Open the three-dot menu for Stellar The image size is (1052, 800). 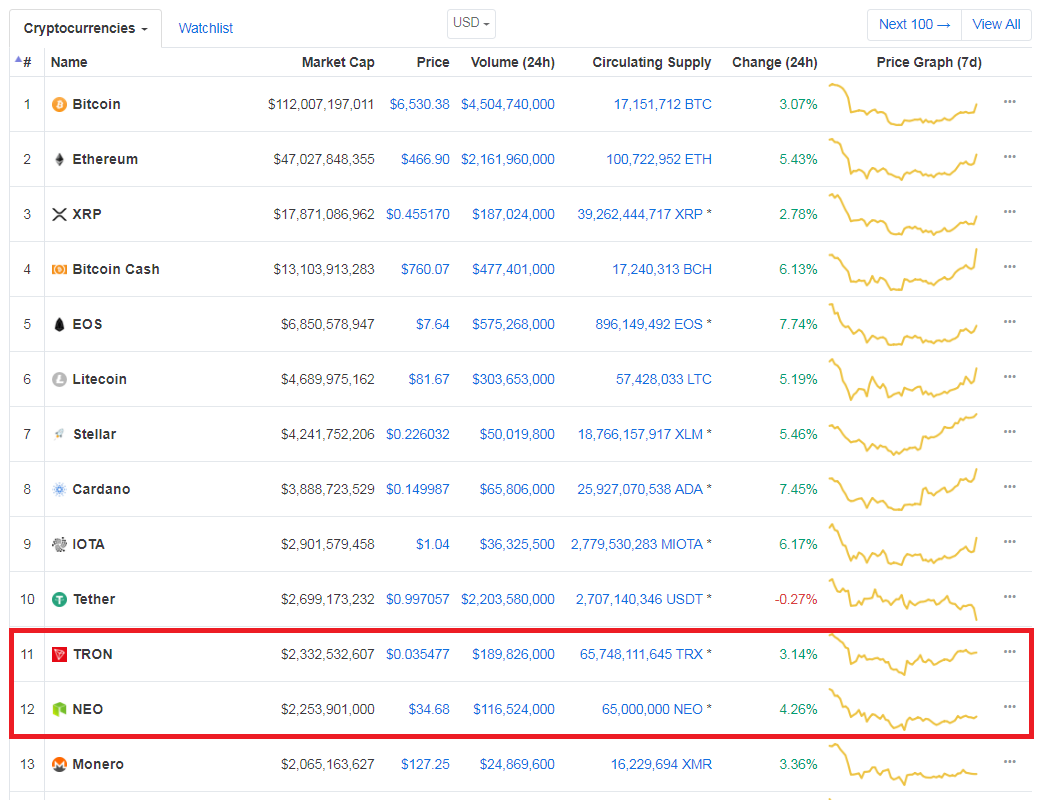(x=1010, y=432)
